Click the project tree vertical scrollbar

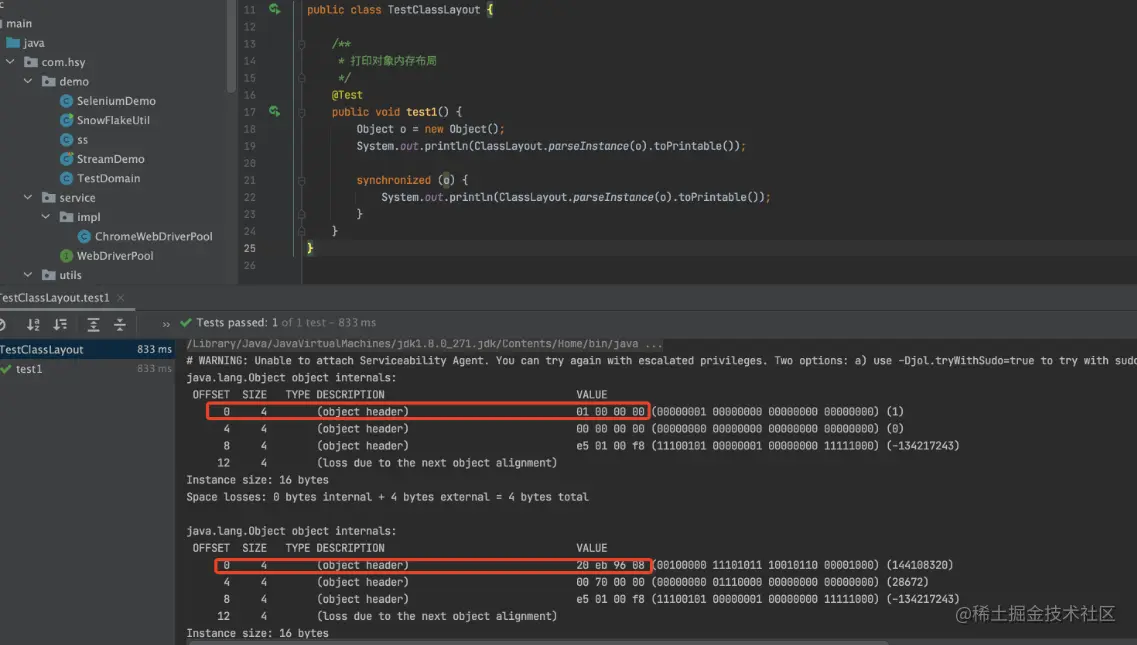pos(231,47)
